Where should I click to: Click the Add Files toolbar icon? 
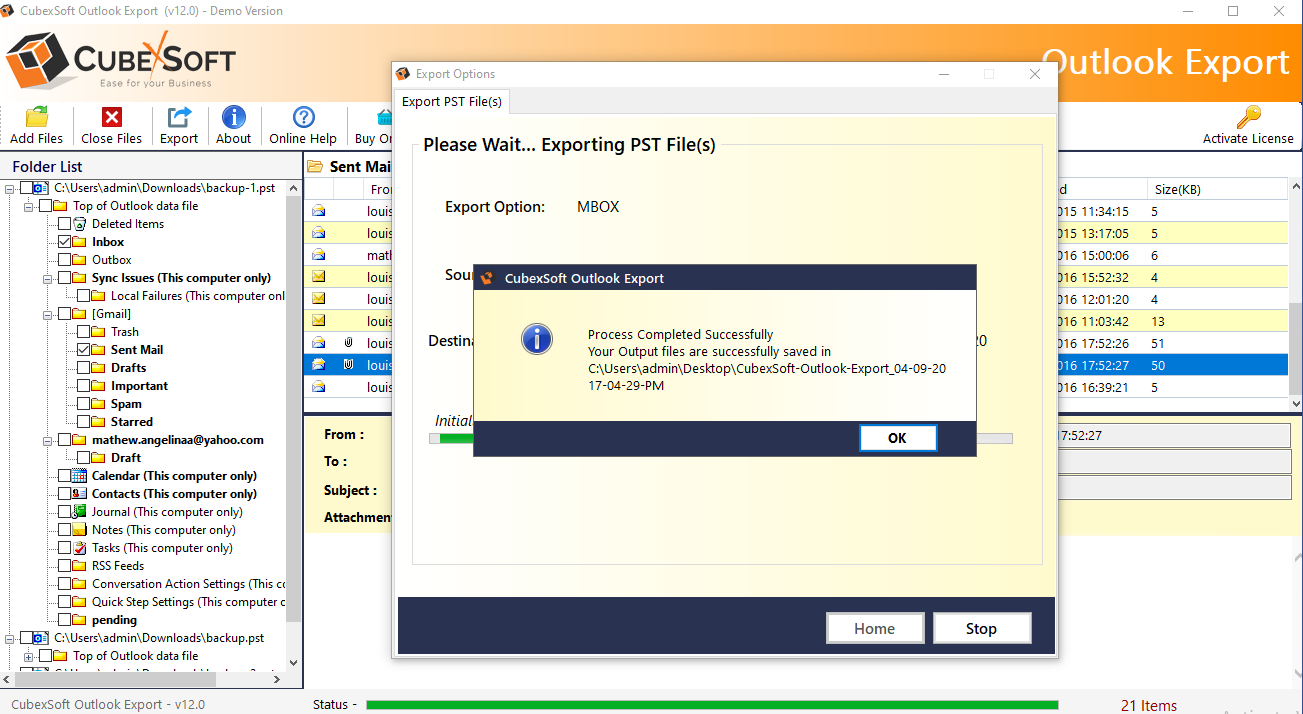point(36,117)
